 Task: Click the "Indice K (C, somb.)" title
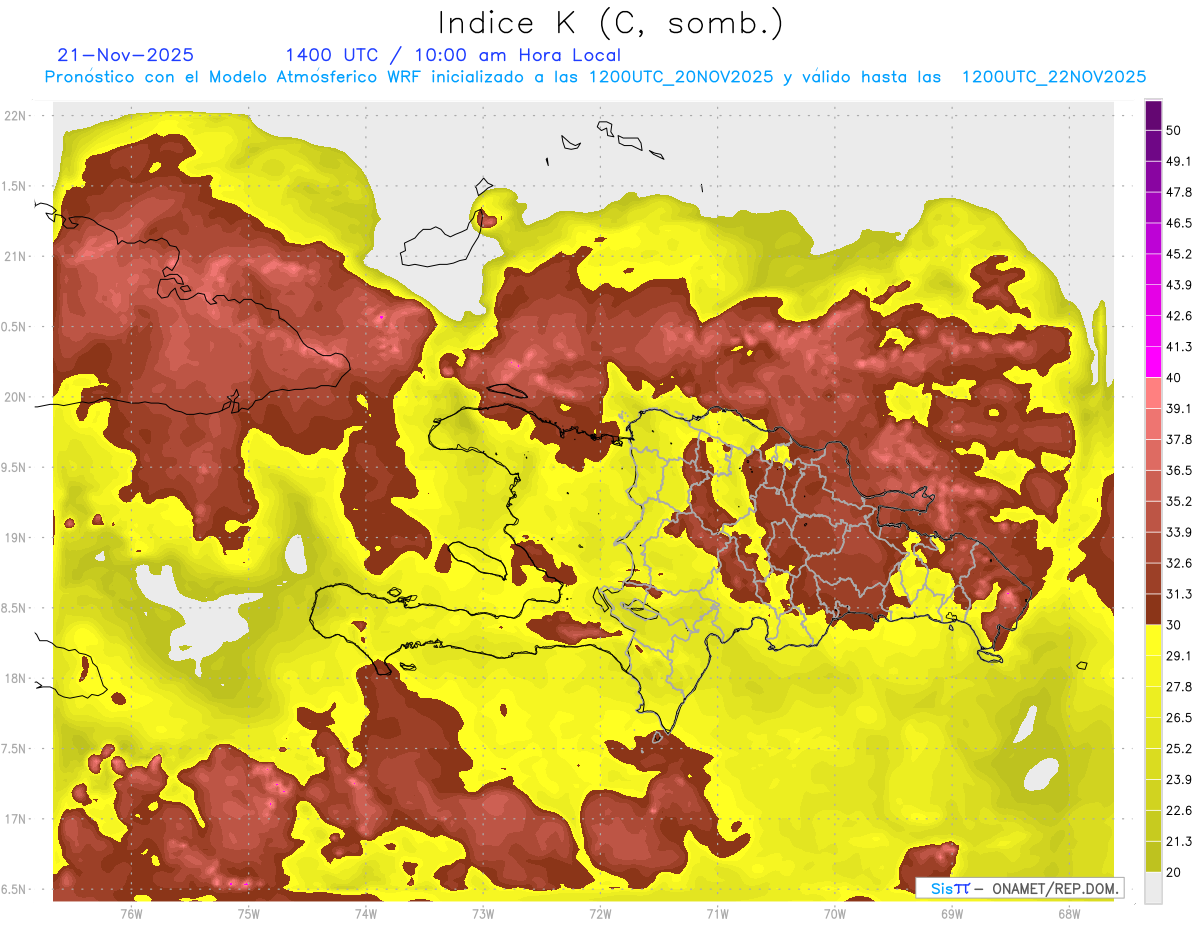coord(611,23)
